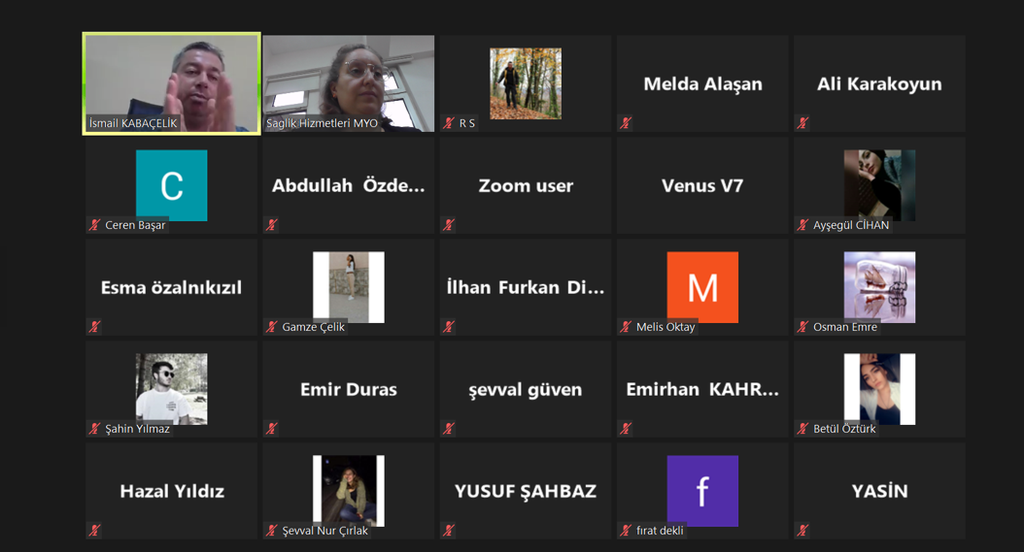Click Melda Alaşan's muted microphone icon
The height and width of the screenshot is (552, 1024).
(626, 123)
